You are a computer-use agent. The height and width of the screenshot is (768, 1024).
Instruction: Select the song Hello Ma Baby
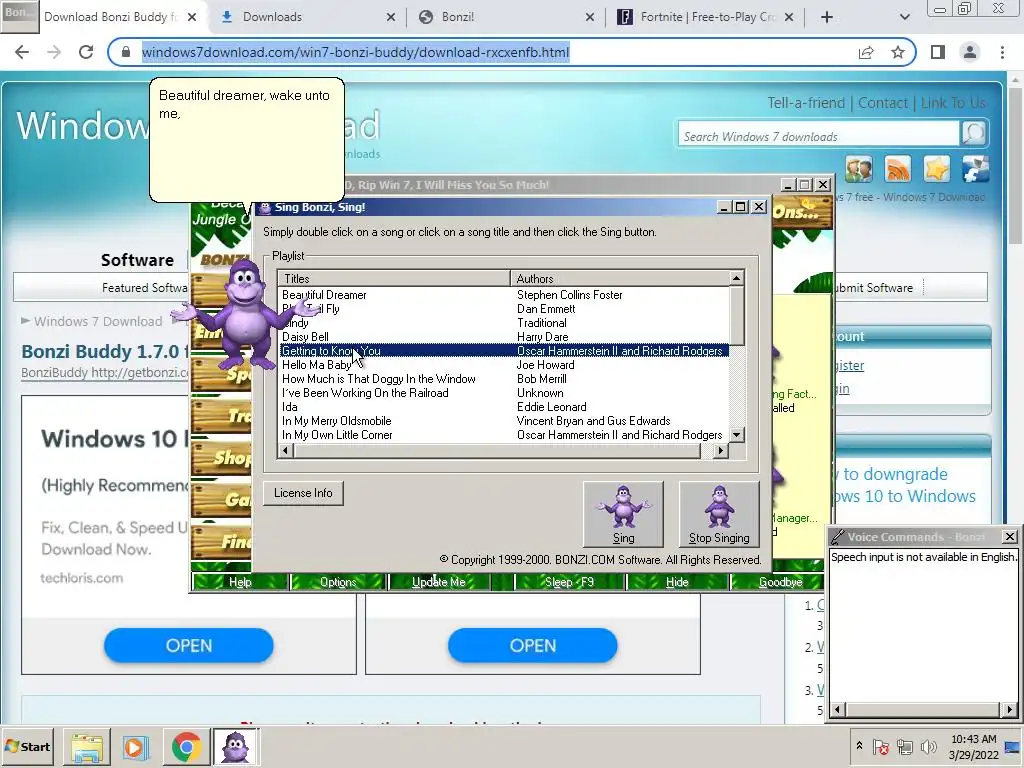pyautogui.click(x=316, y=365)
